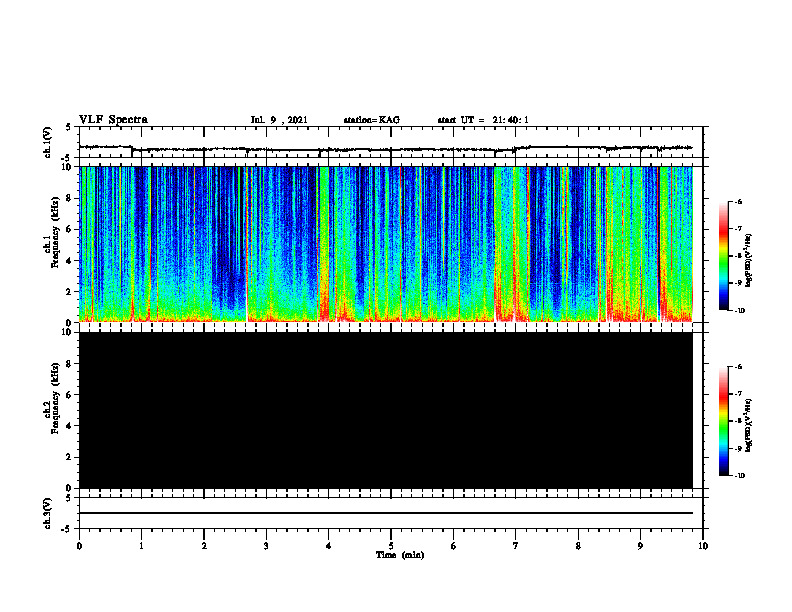The width and height of the screenshot is (792, 612).
Task: Click the ch.1 voltage waveform trace panel
Action: [x=390, y=142]
